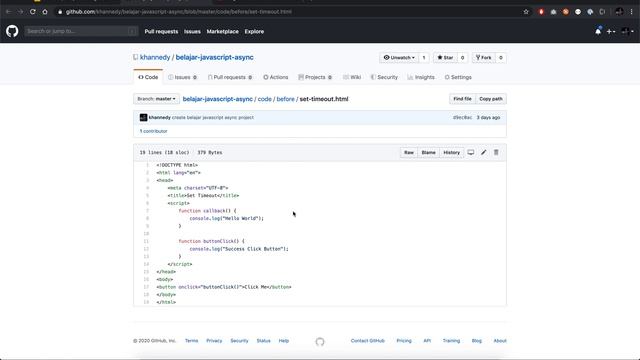This screenshot has width=640, height=360.
Task: Open the Branch: master dropdown
Action: click(x=156, y=99)
